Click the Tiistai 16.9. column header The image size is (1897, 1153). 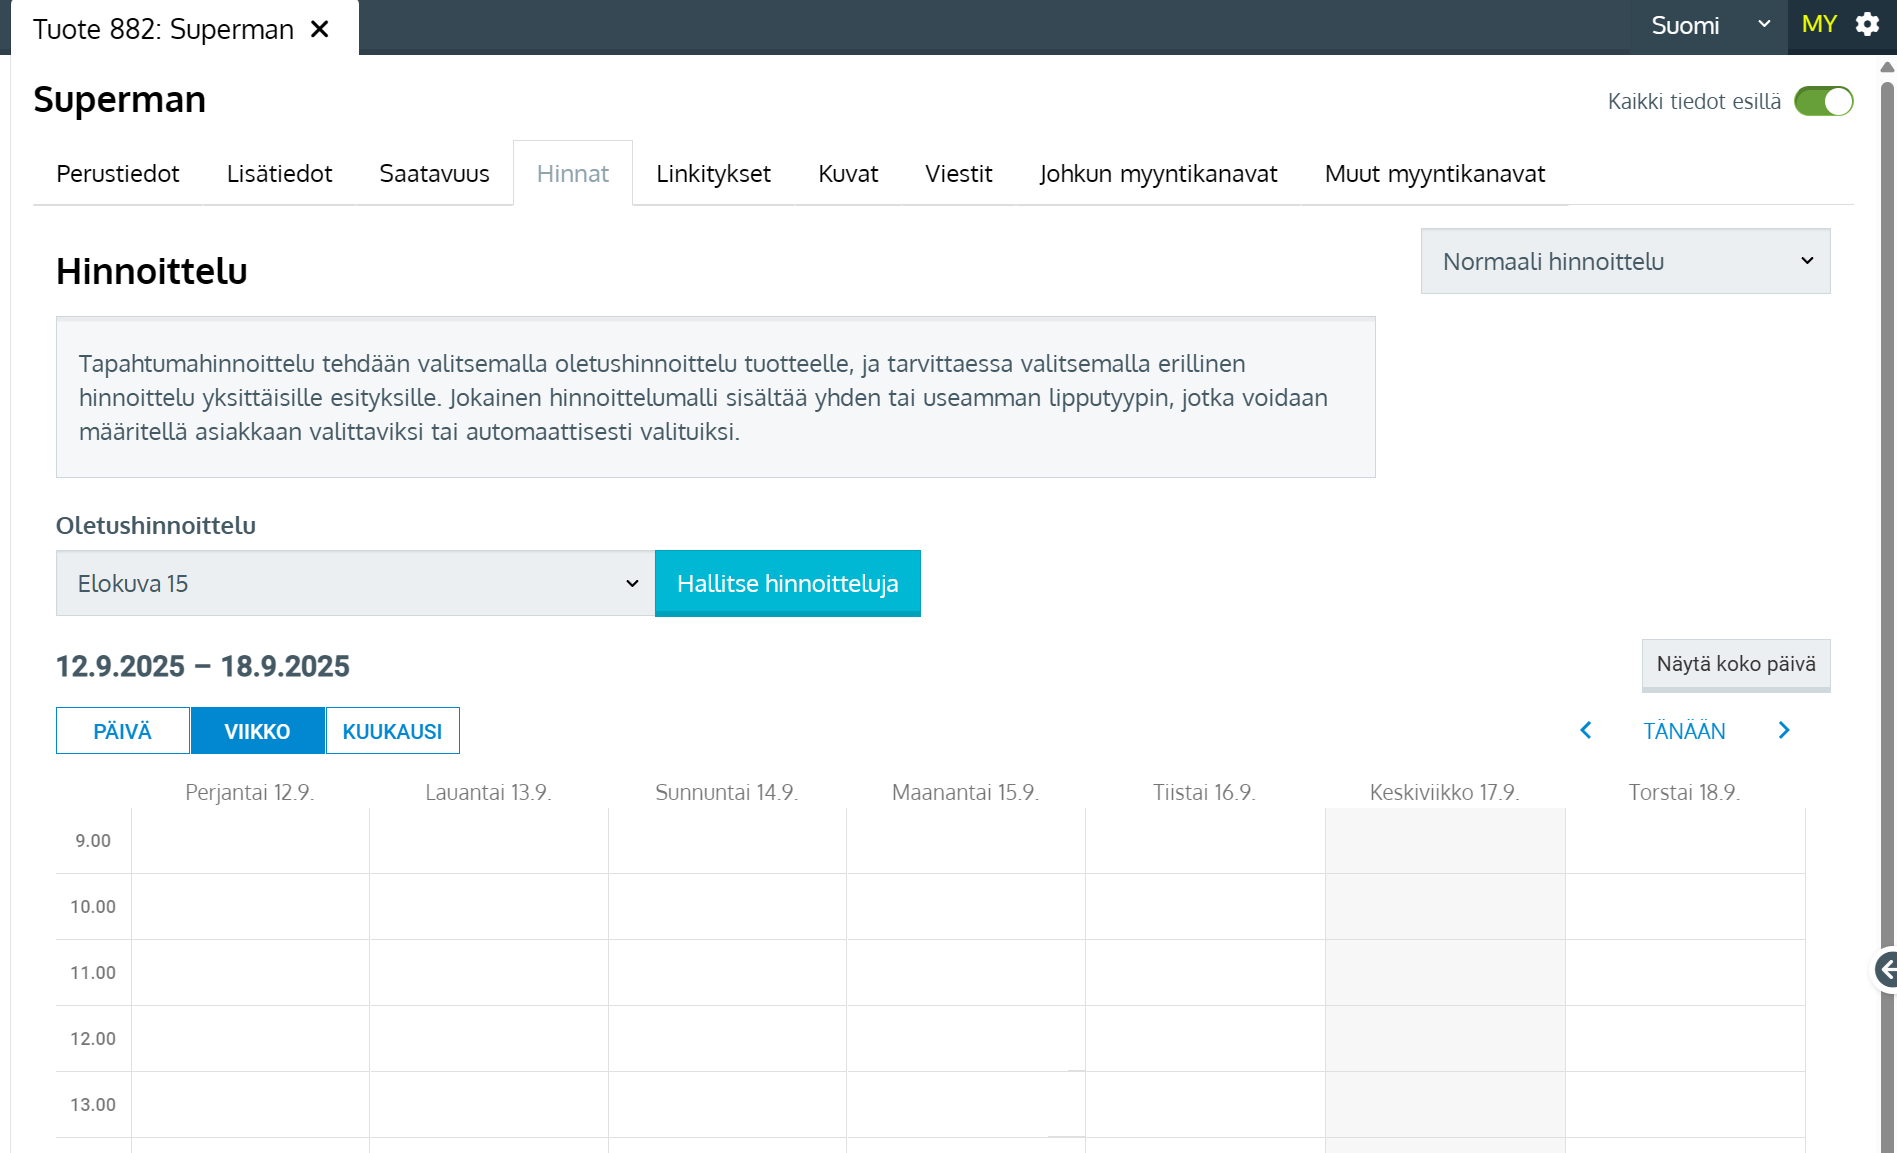coord(1204,792)
